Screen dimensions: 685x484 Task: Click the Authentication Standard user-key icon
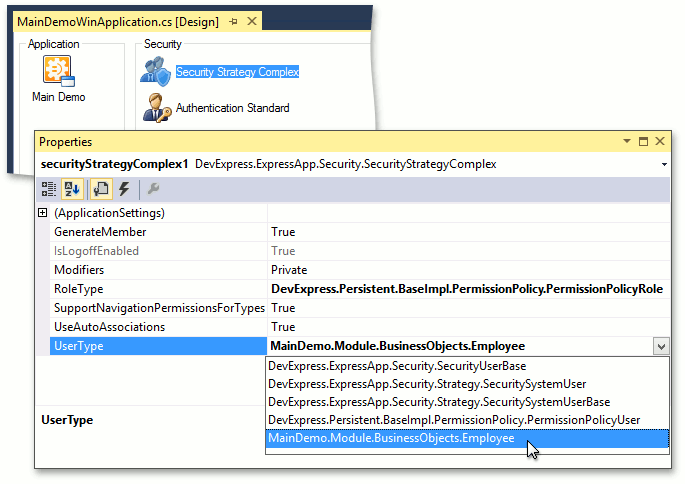point(156,107)
